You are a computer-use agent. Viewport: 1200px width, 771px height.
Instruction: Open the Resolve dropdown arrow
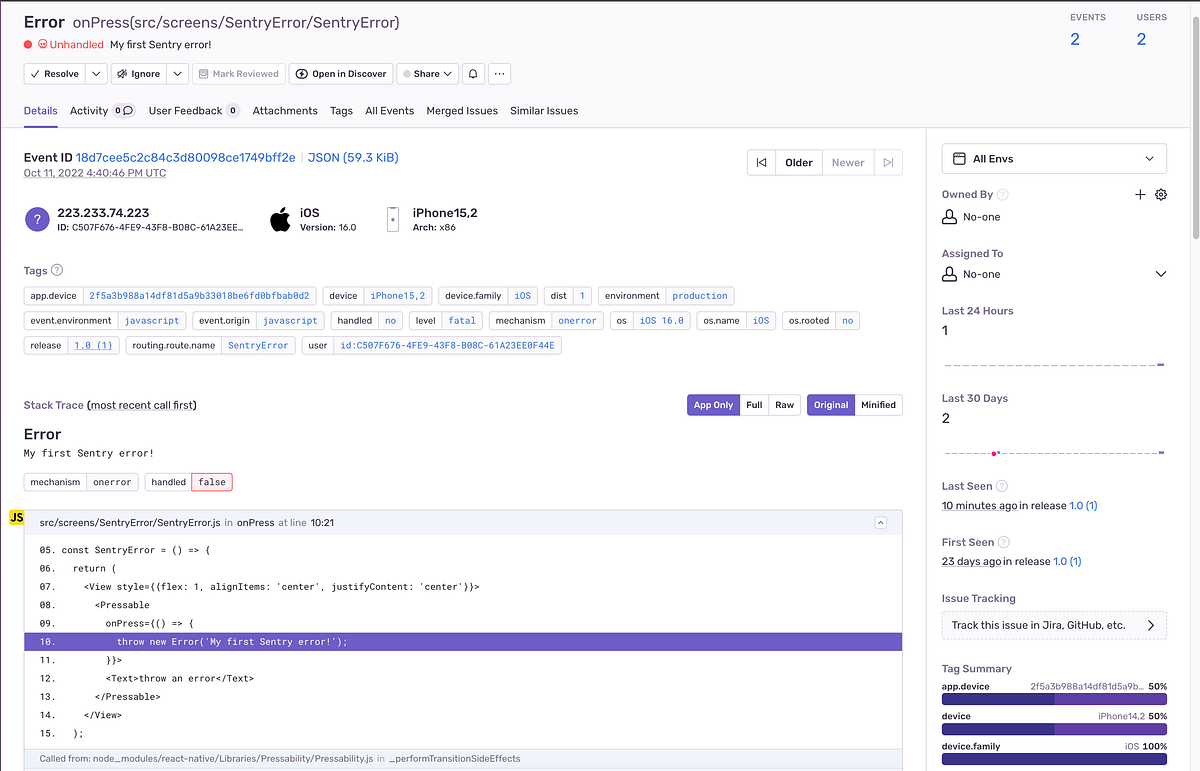[96, 74]
